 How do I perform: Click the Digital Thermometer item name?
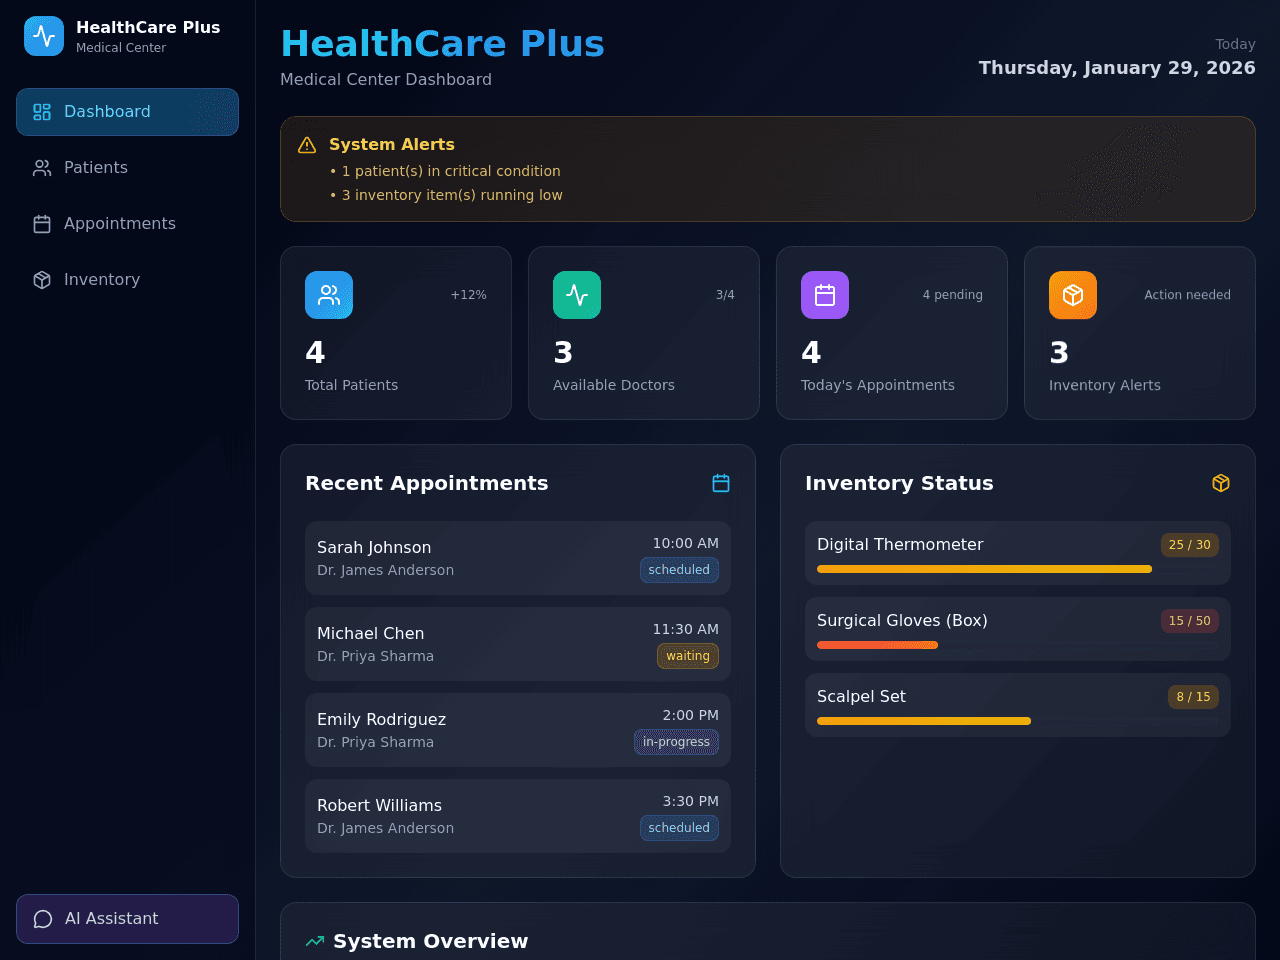pos(900,544)
